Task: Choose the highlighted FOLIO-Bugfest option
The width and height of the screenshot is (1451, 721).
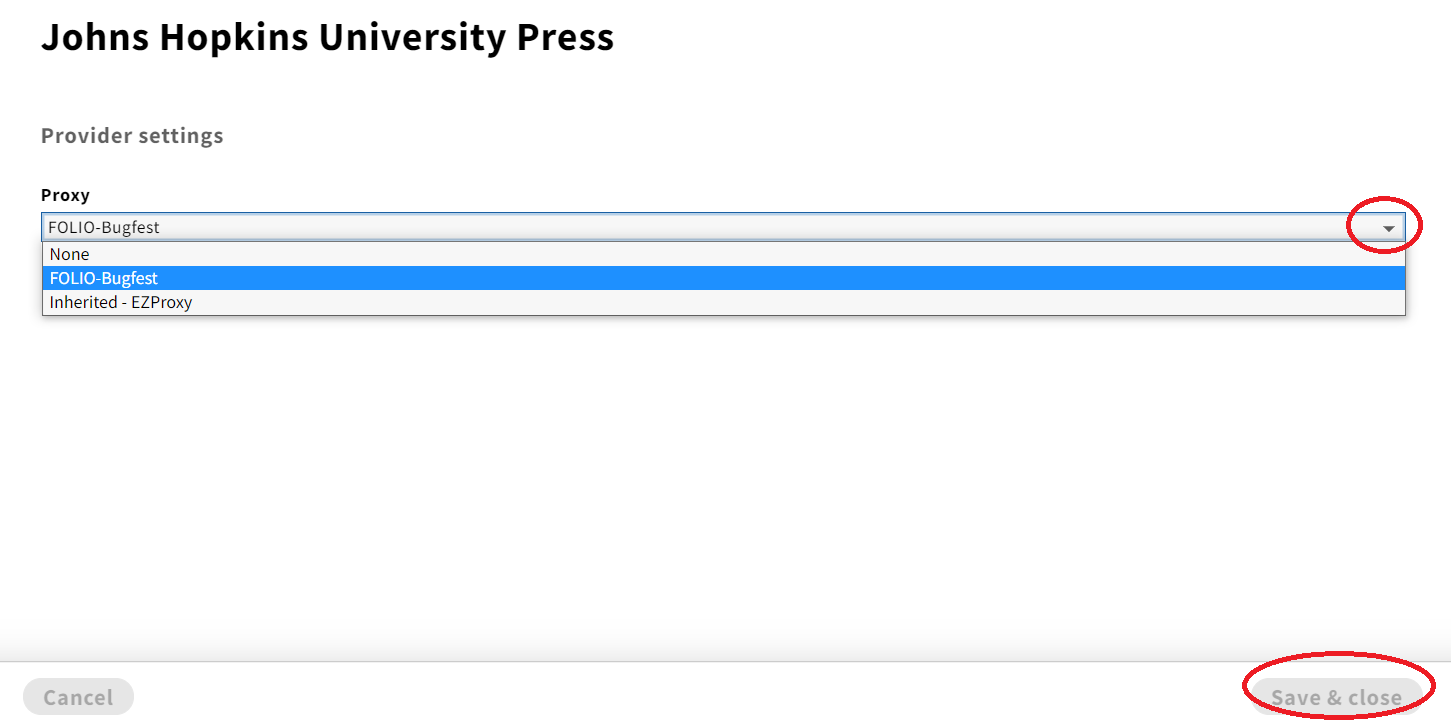Action: coord(724,278)
